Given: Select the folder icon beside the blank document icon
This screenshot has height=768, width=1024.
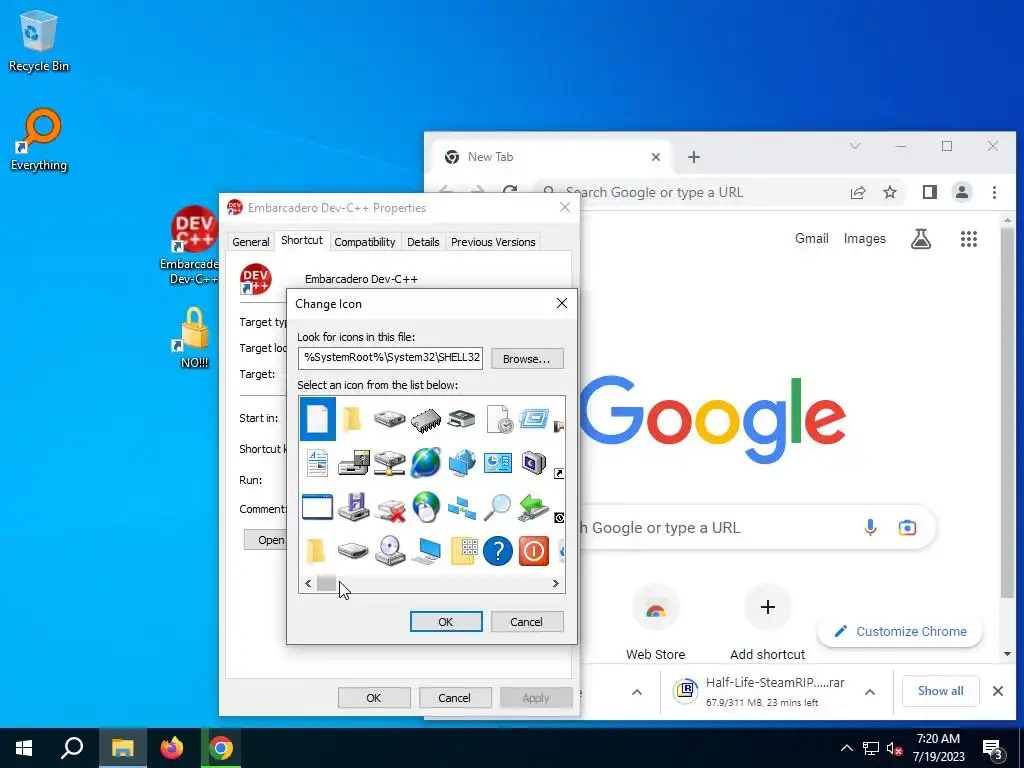Looking at the screenshot, I should [353, 419].
